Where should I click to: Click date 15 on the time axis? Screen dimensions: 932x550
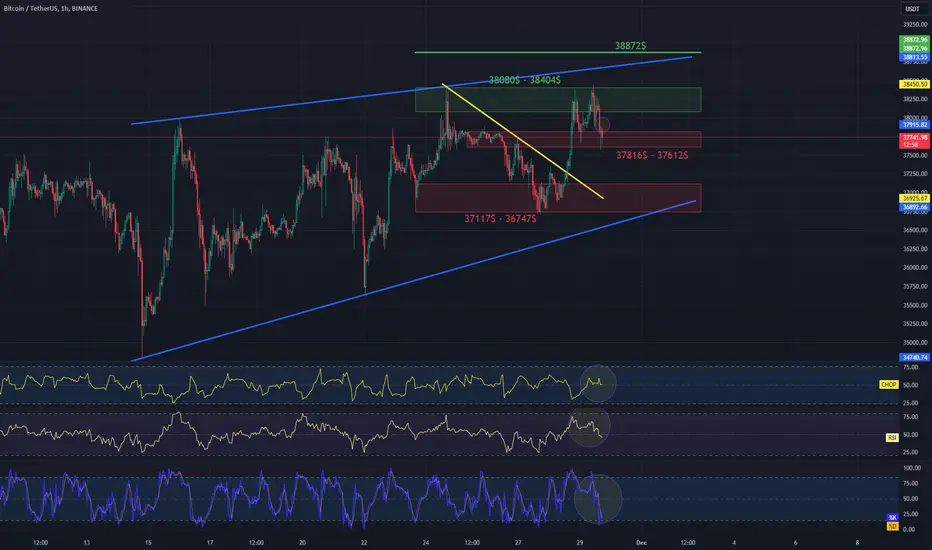pos(148,542)
